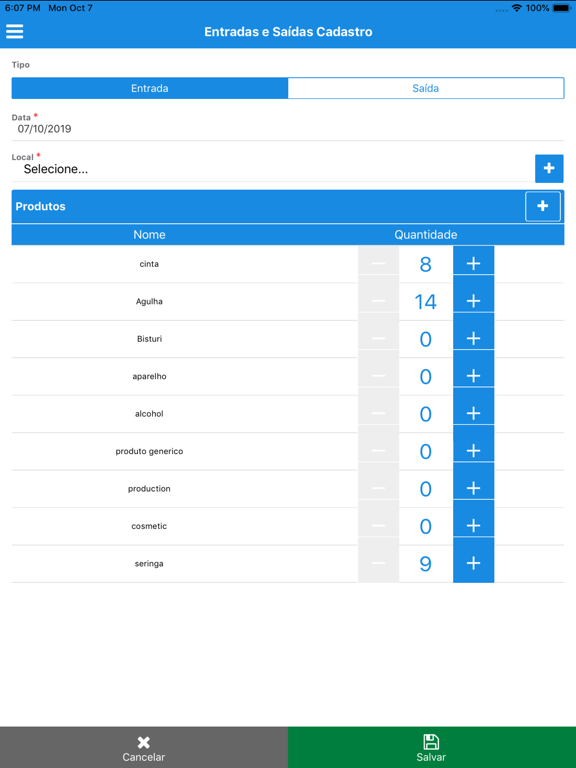Click the product name Bisturi
This screenshot has width=576, height=768.
tap(149, 339)
